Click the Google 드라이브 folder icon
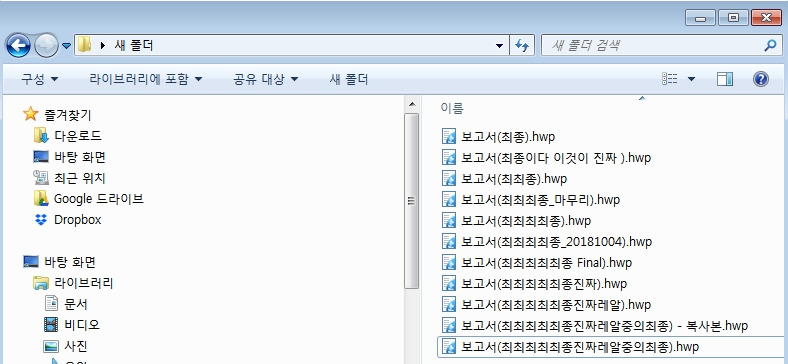The height and width of the screenshot is (364, 788). (x=41, y=199)
